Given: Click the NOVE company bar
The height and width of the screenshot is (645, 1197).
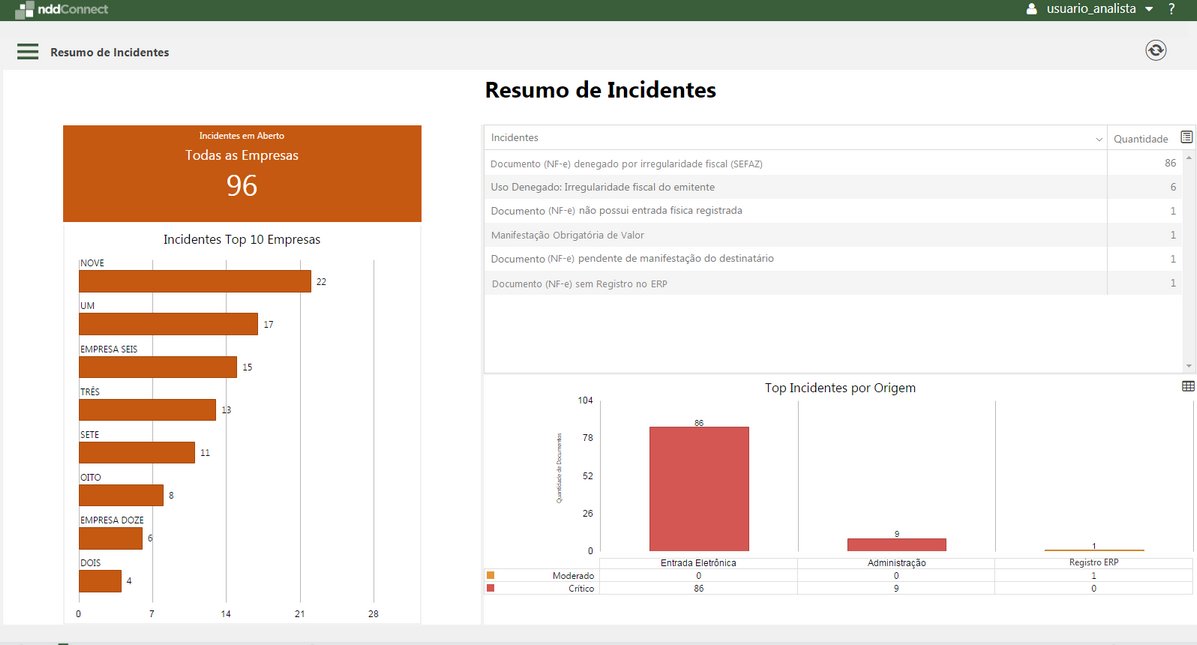Looking at the screenshot, I should (x=195, y=282).
